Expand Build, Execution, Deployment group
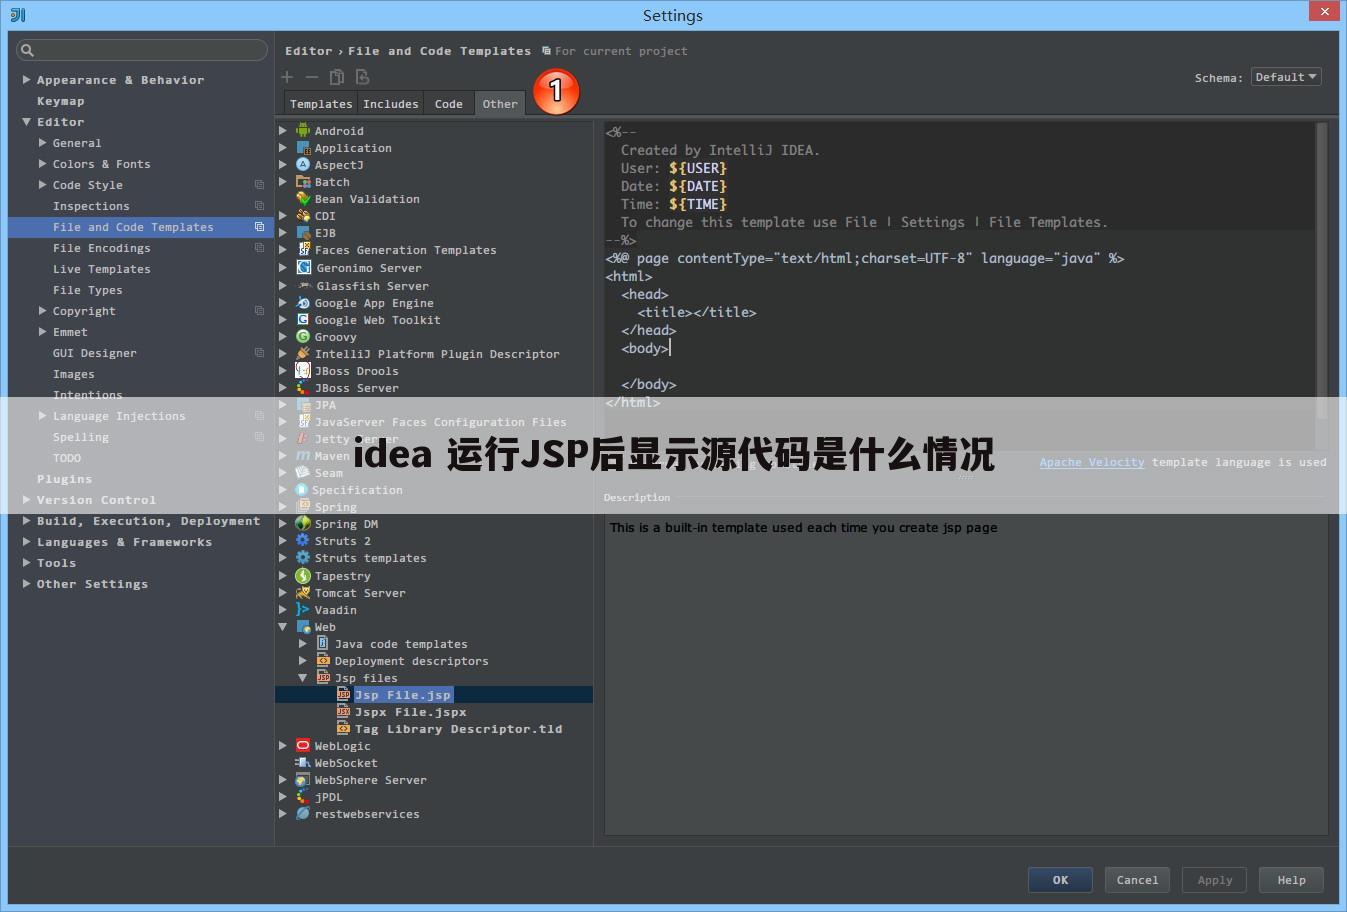 click(x=27, y=520)
